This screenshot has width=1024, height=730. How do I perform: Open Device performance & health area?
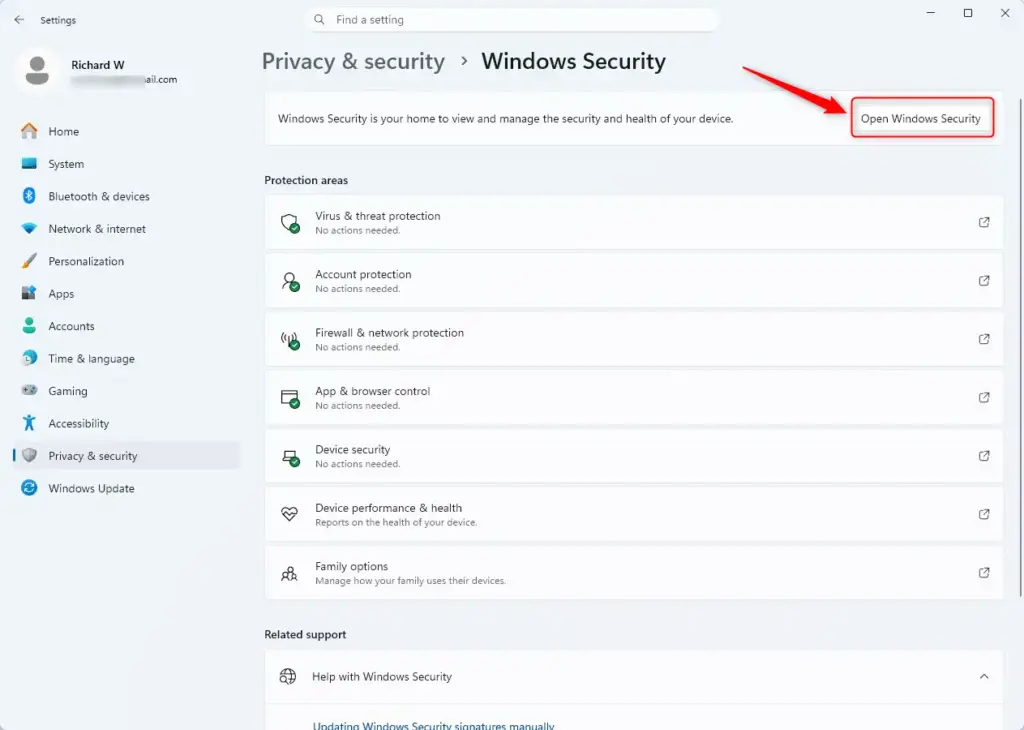pyautogui.click(x=633, y=515)
